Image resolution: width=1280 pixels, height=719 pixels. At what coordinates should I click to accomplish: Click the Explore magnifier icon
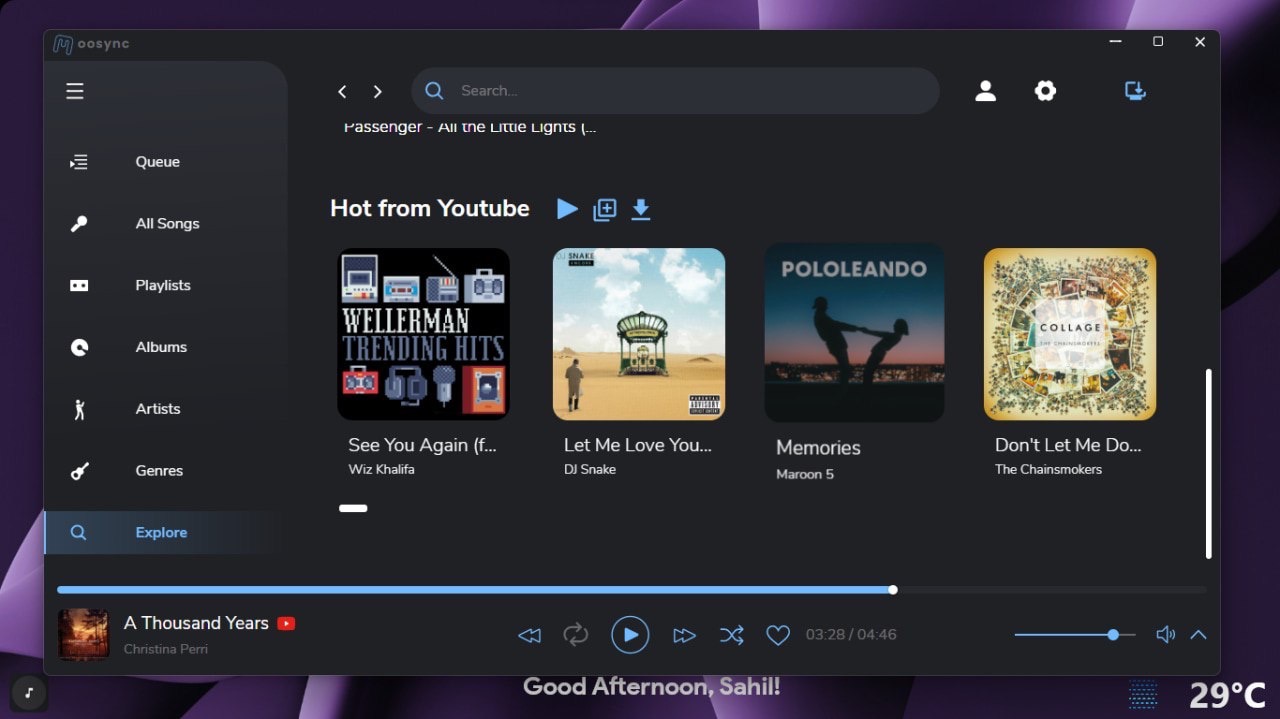78,533
